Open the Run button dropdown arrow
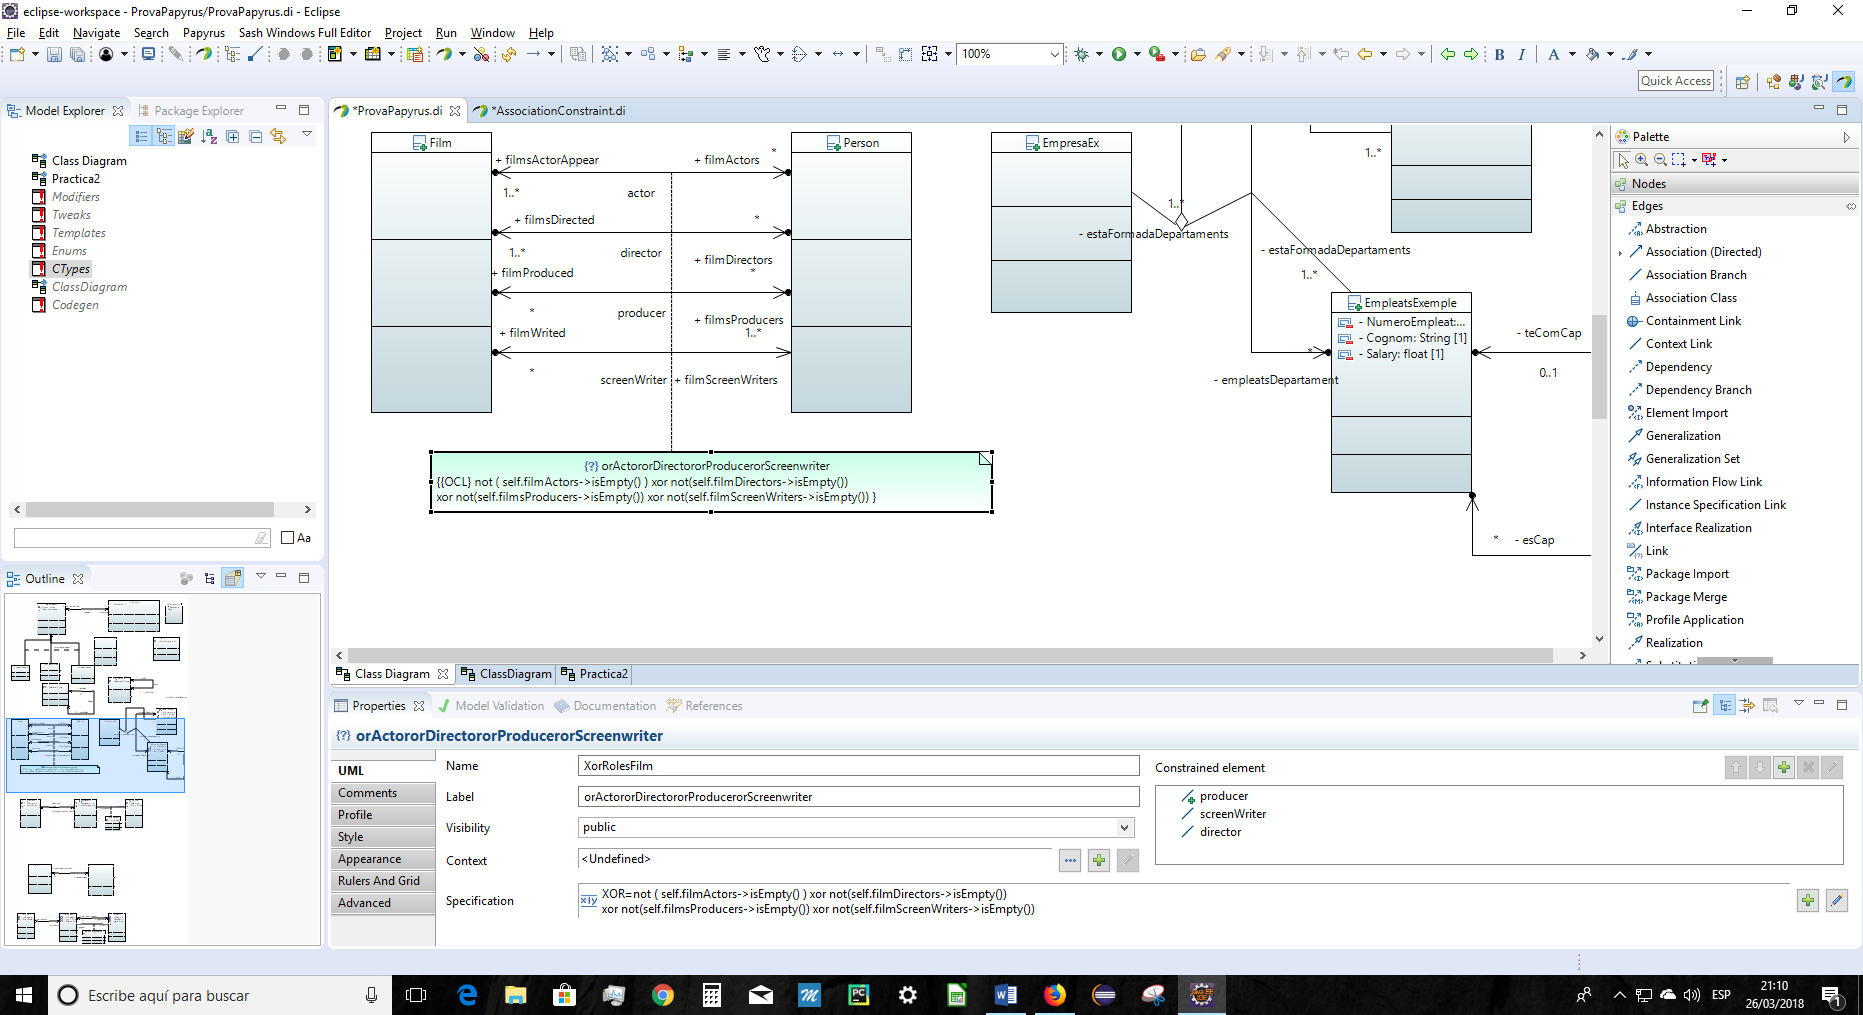This screenshot has width=1863, height=1015. [x=1136, y=54]
